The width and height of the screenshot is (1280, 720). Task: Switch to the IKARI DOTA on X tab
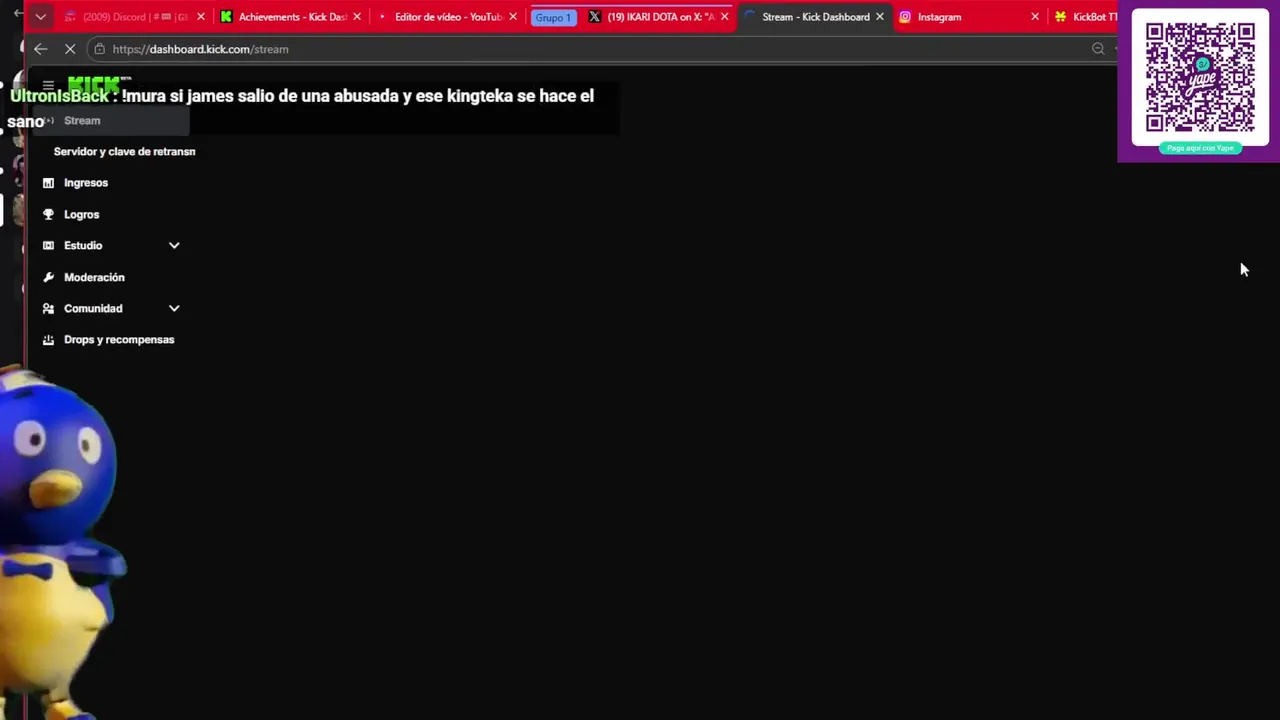click(658, 17)
